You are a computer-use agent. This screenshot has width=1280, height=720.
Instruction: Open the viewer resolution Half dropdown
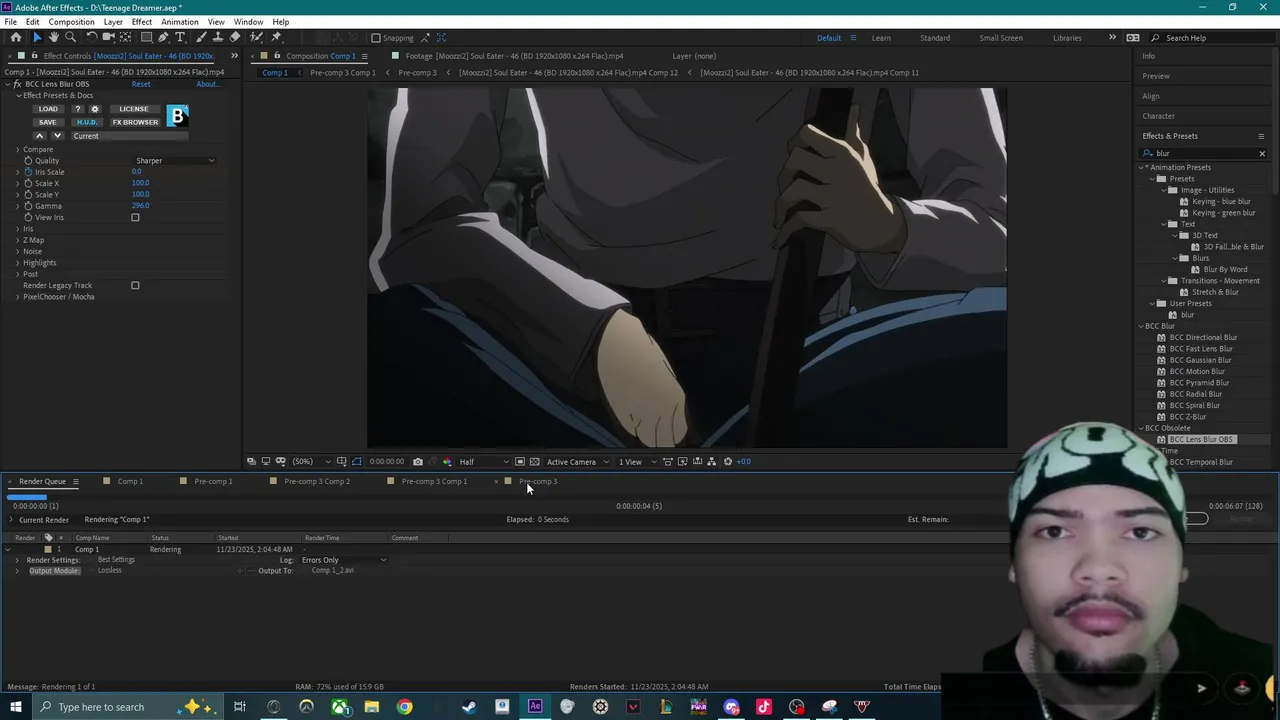tap(483, 462)
